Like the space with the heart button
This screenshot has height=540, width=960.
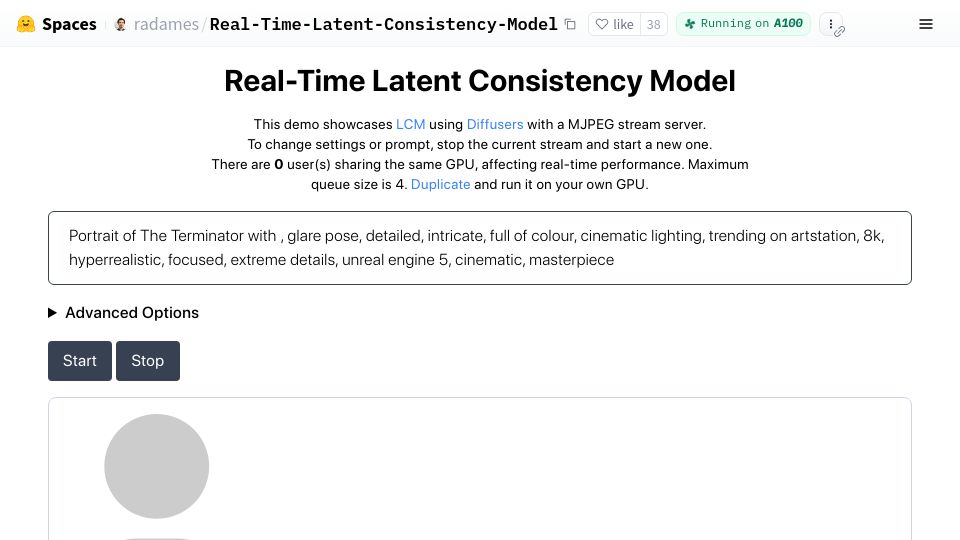pos(615,24)
